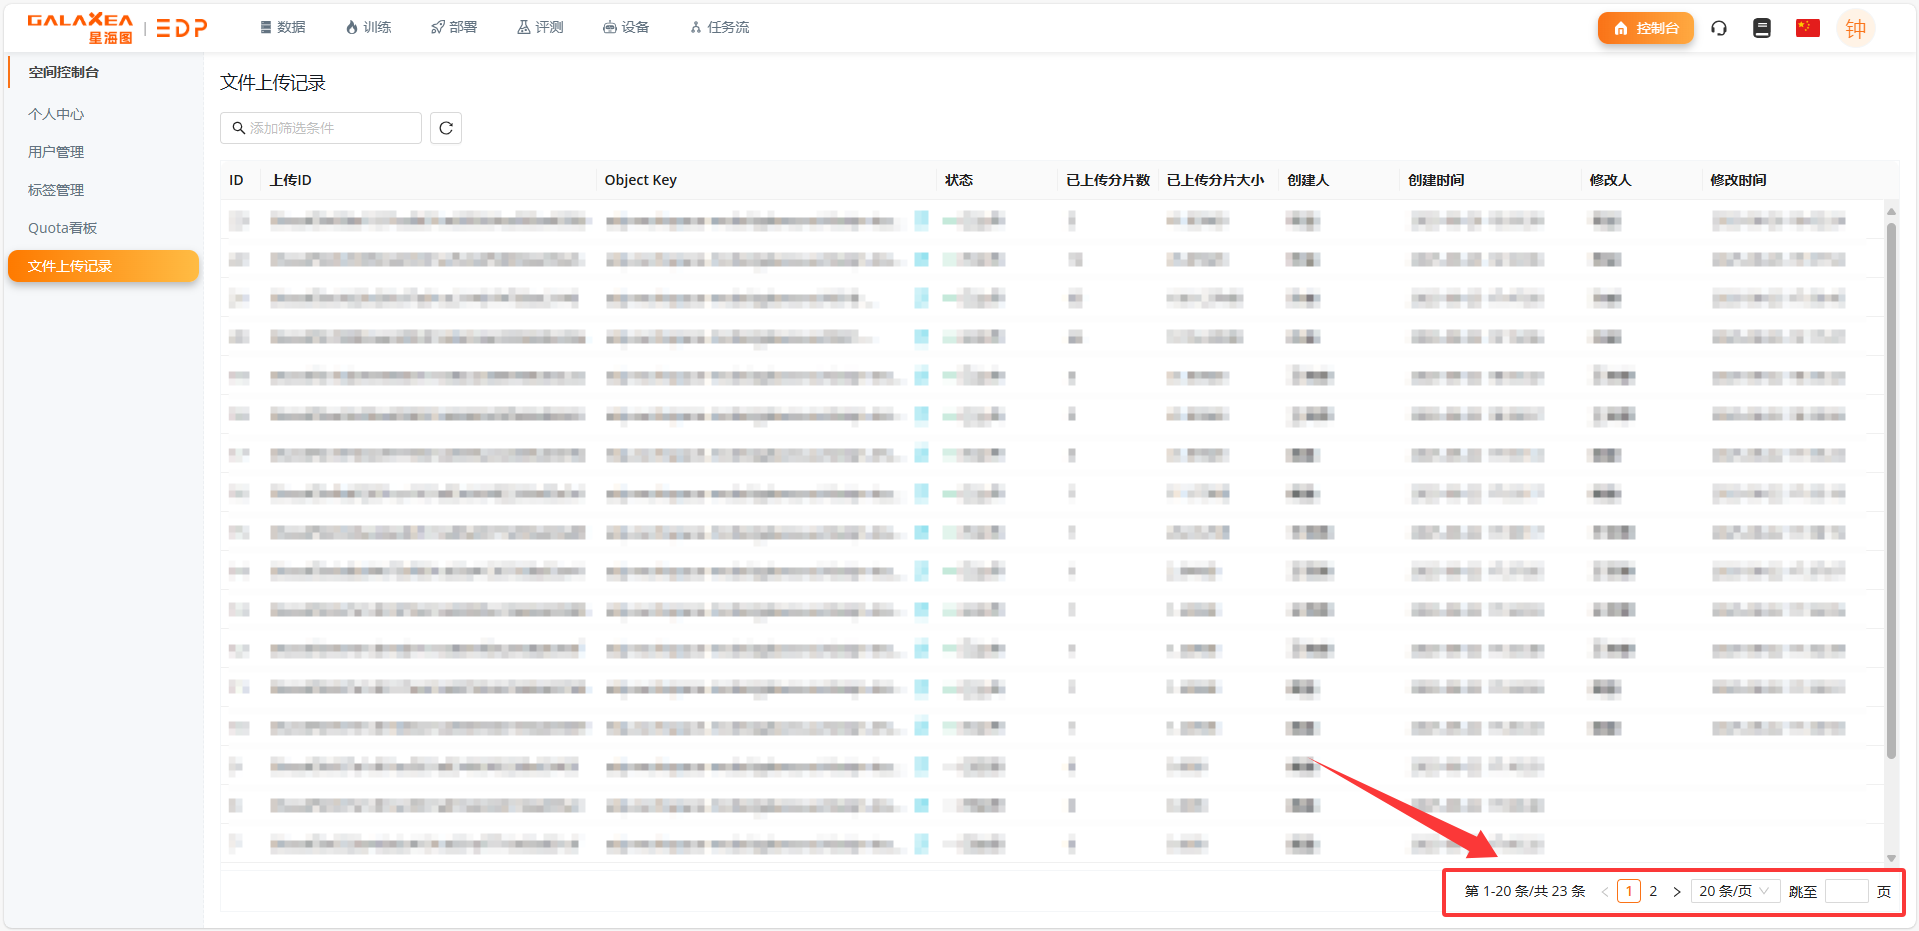Click the previous page left arrow
Screen dimensions: 1919x931
(1605, 891)
